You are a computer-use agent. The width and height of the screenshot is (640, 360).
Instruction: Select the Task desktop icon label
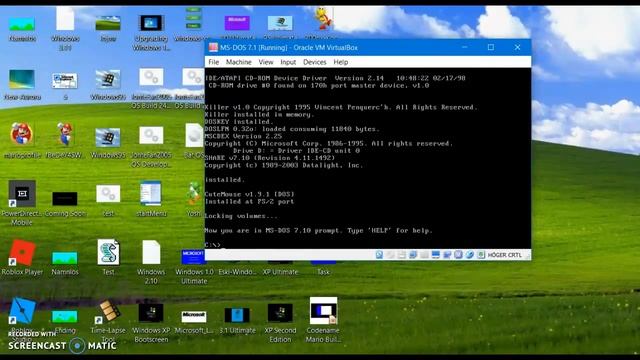[x=323, y=272]
